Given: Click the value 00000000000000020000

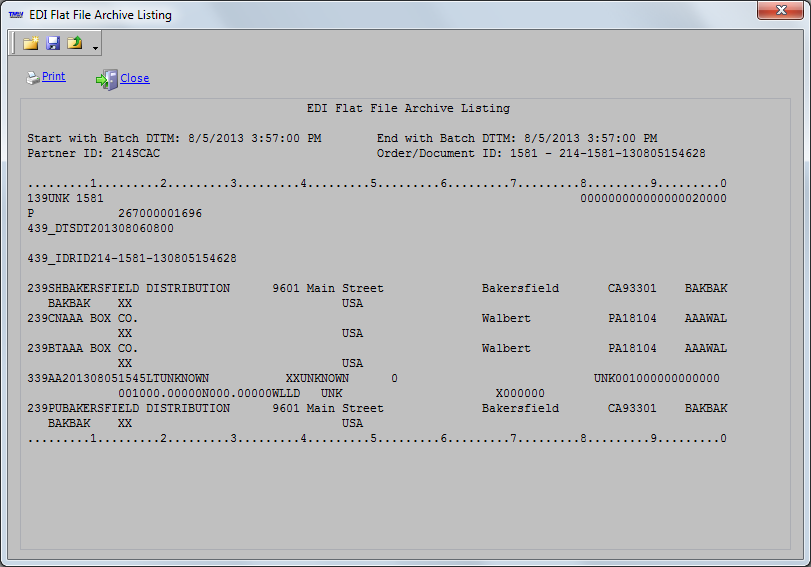Looking at the screenshot, I should pos(653,198).
